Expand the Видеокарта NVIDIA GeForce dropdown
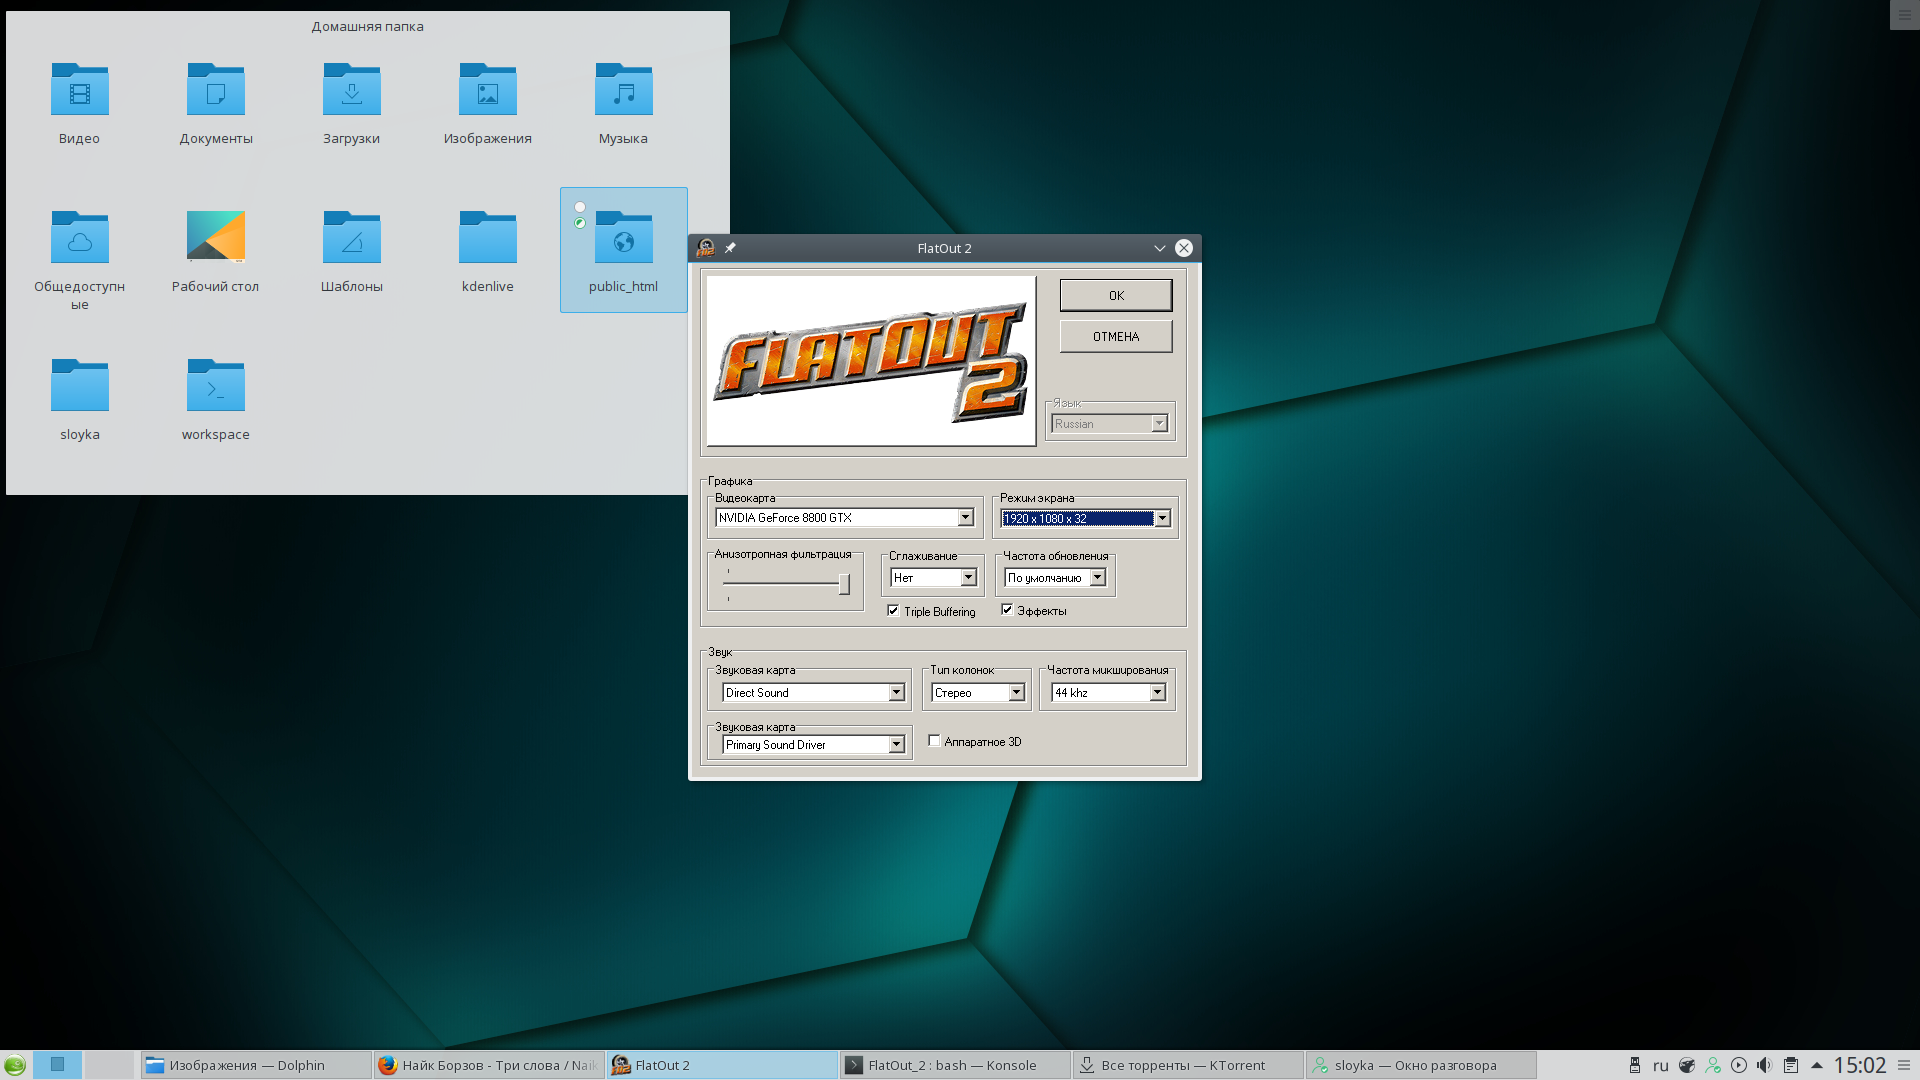 point(965,518)
